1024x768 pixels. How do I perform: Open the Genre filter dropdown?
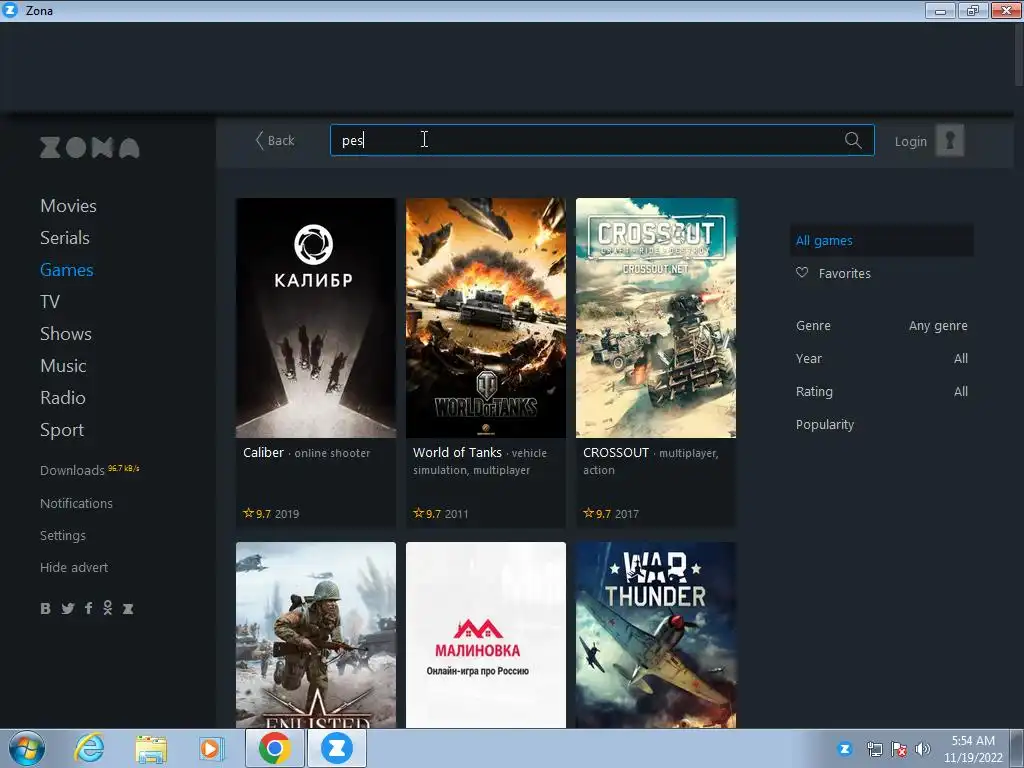point(882,325)
